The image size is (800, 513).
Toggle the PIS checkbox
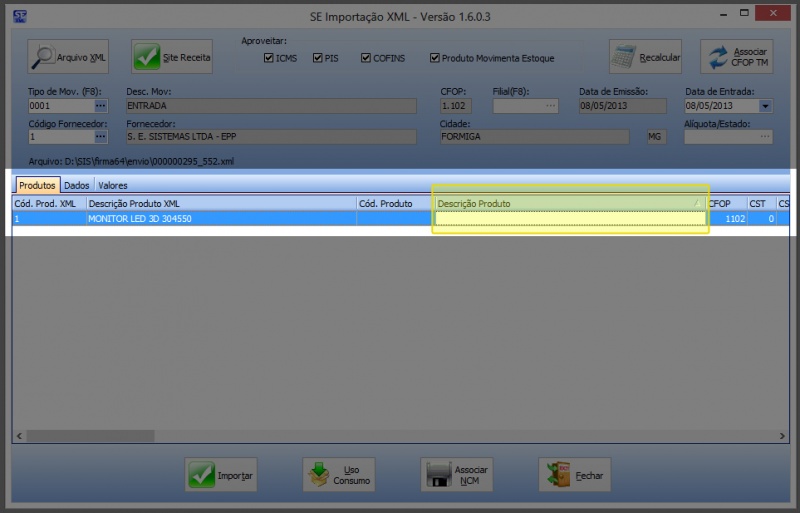[318, 58]
